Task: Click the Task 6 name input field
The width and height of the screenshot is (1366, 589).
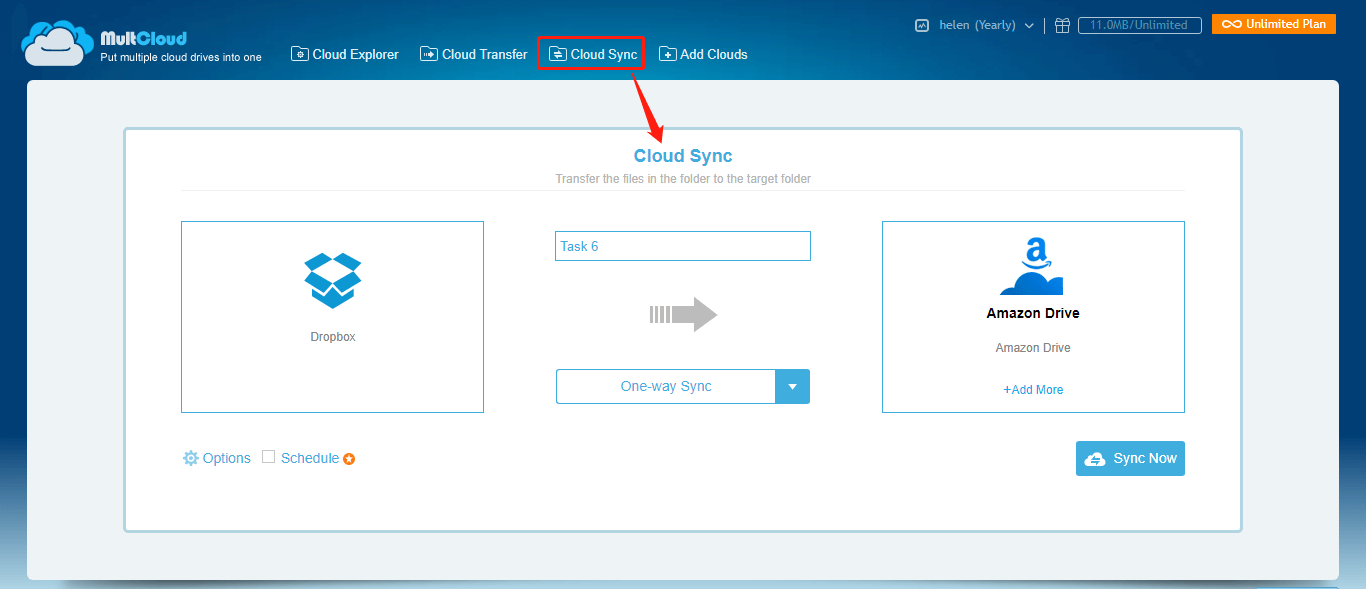Action: click(x=683, y=245)
